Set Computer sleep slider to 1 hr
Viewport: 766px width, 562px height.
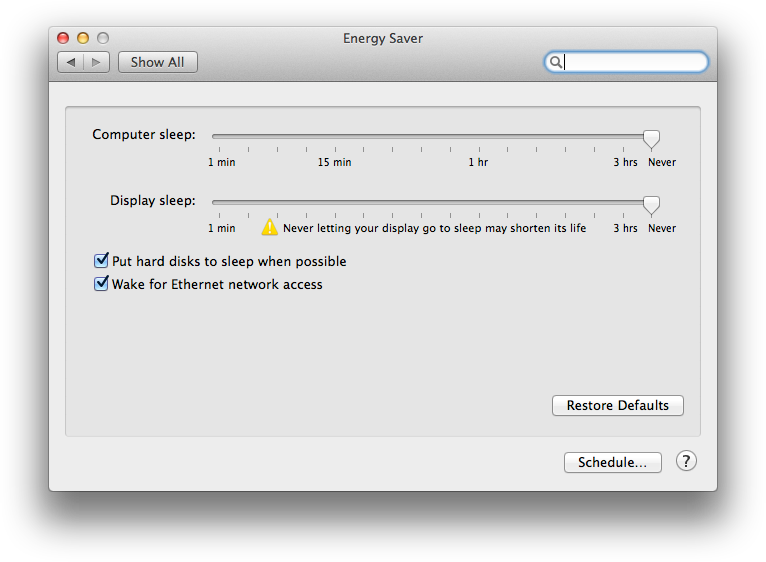pyautogui.click(x=478, y=136)
